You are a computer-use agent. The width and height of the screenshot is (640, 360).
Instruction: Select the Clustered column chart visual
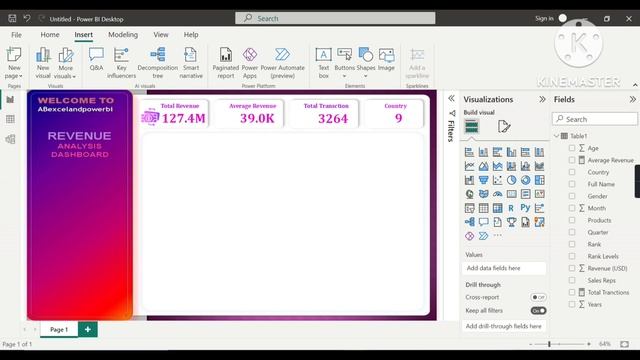(x=511, y=152)
